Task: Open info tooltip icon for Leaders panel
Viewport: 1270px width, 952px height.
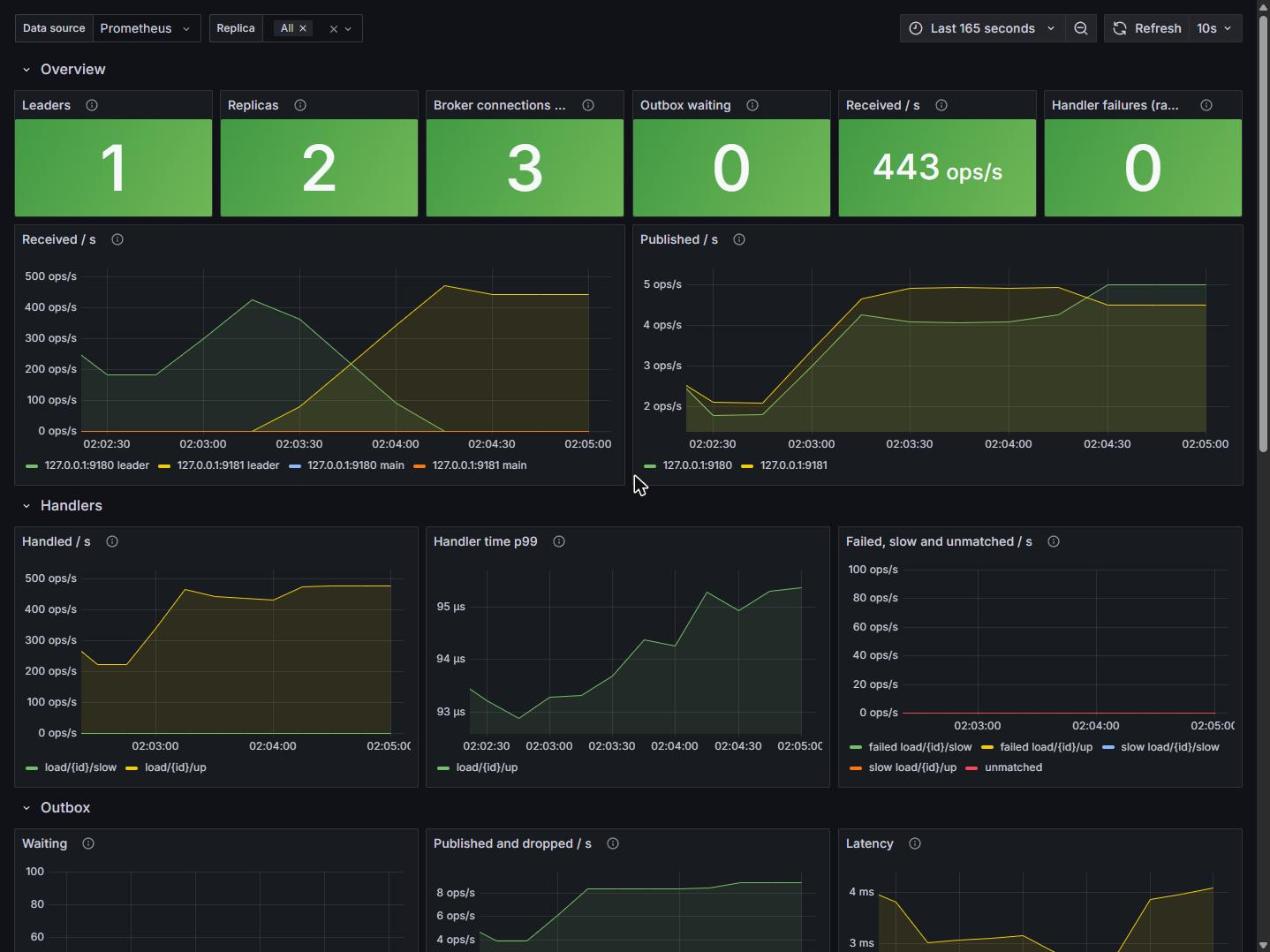Action: tap(92, 105)
